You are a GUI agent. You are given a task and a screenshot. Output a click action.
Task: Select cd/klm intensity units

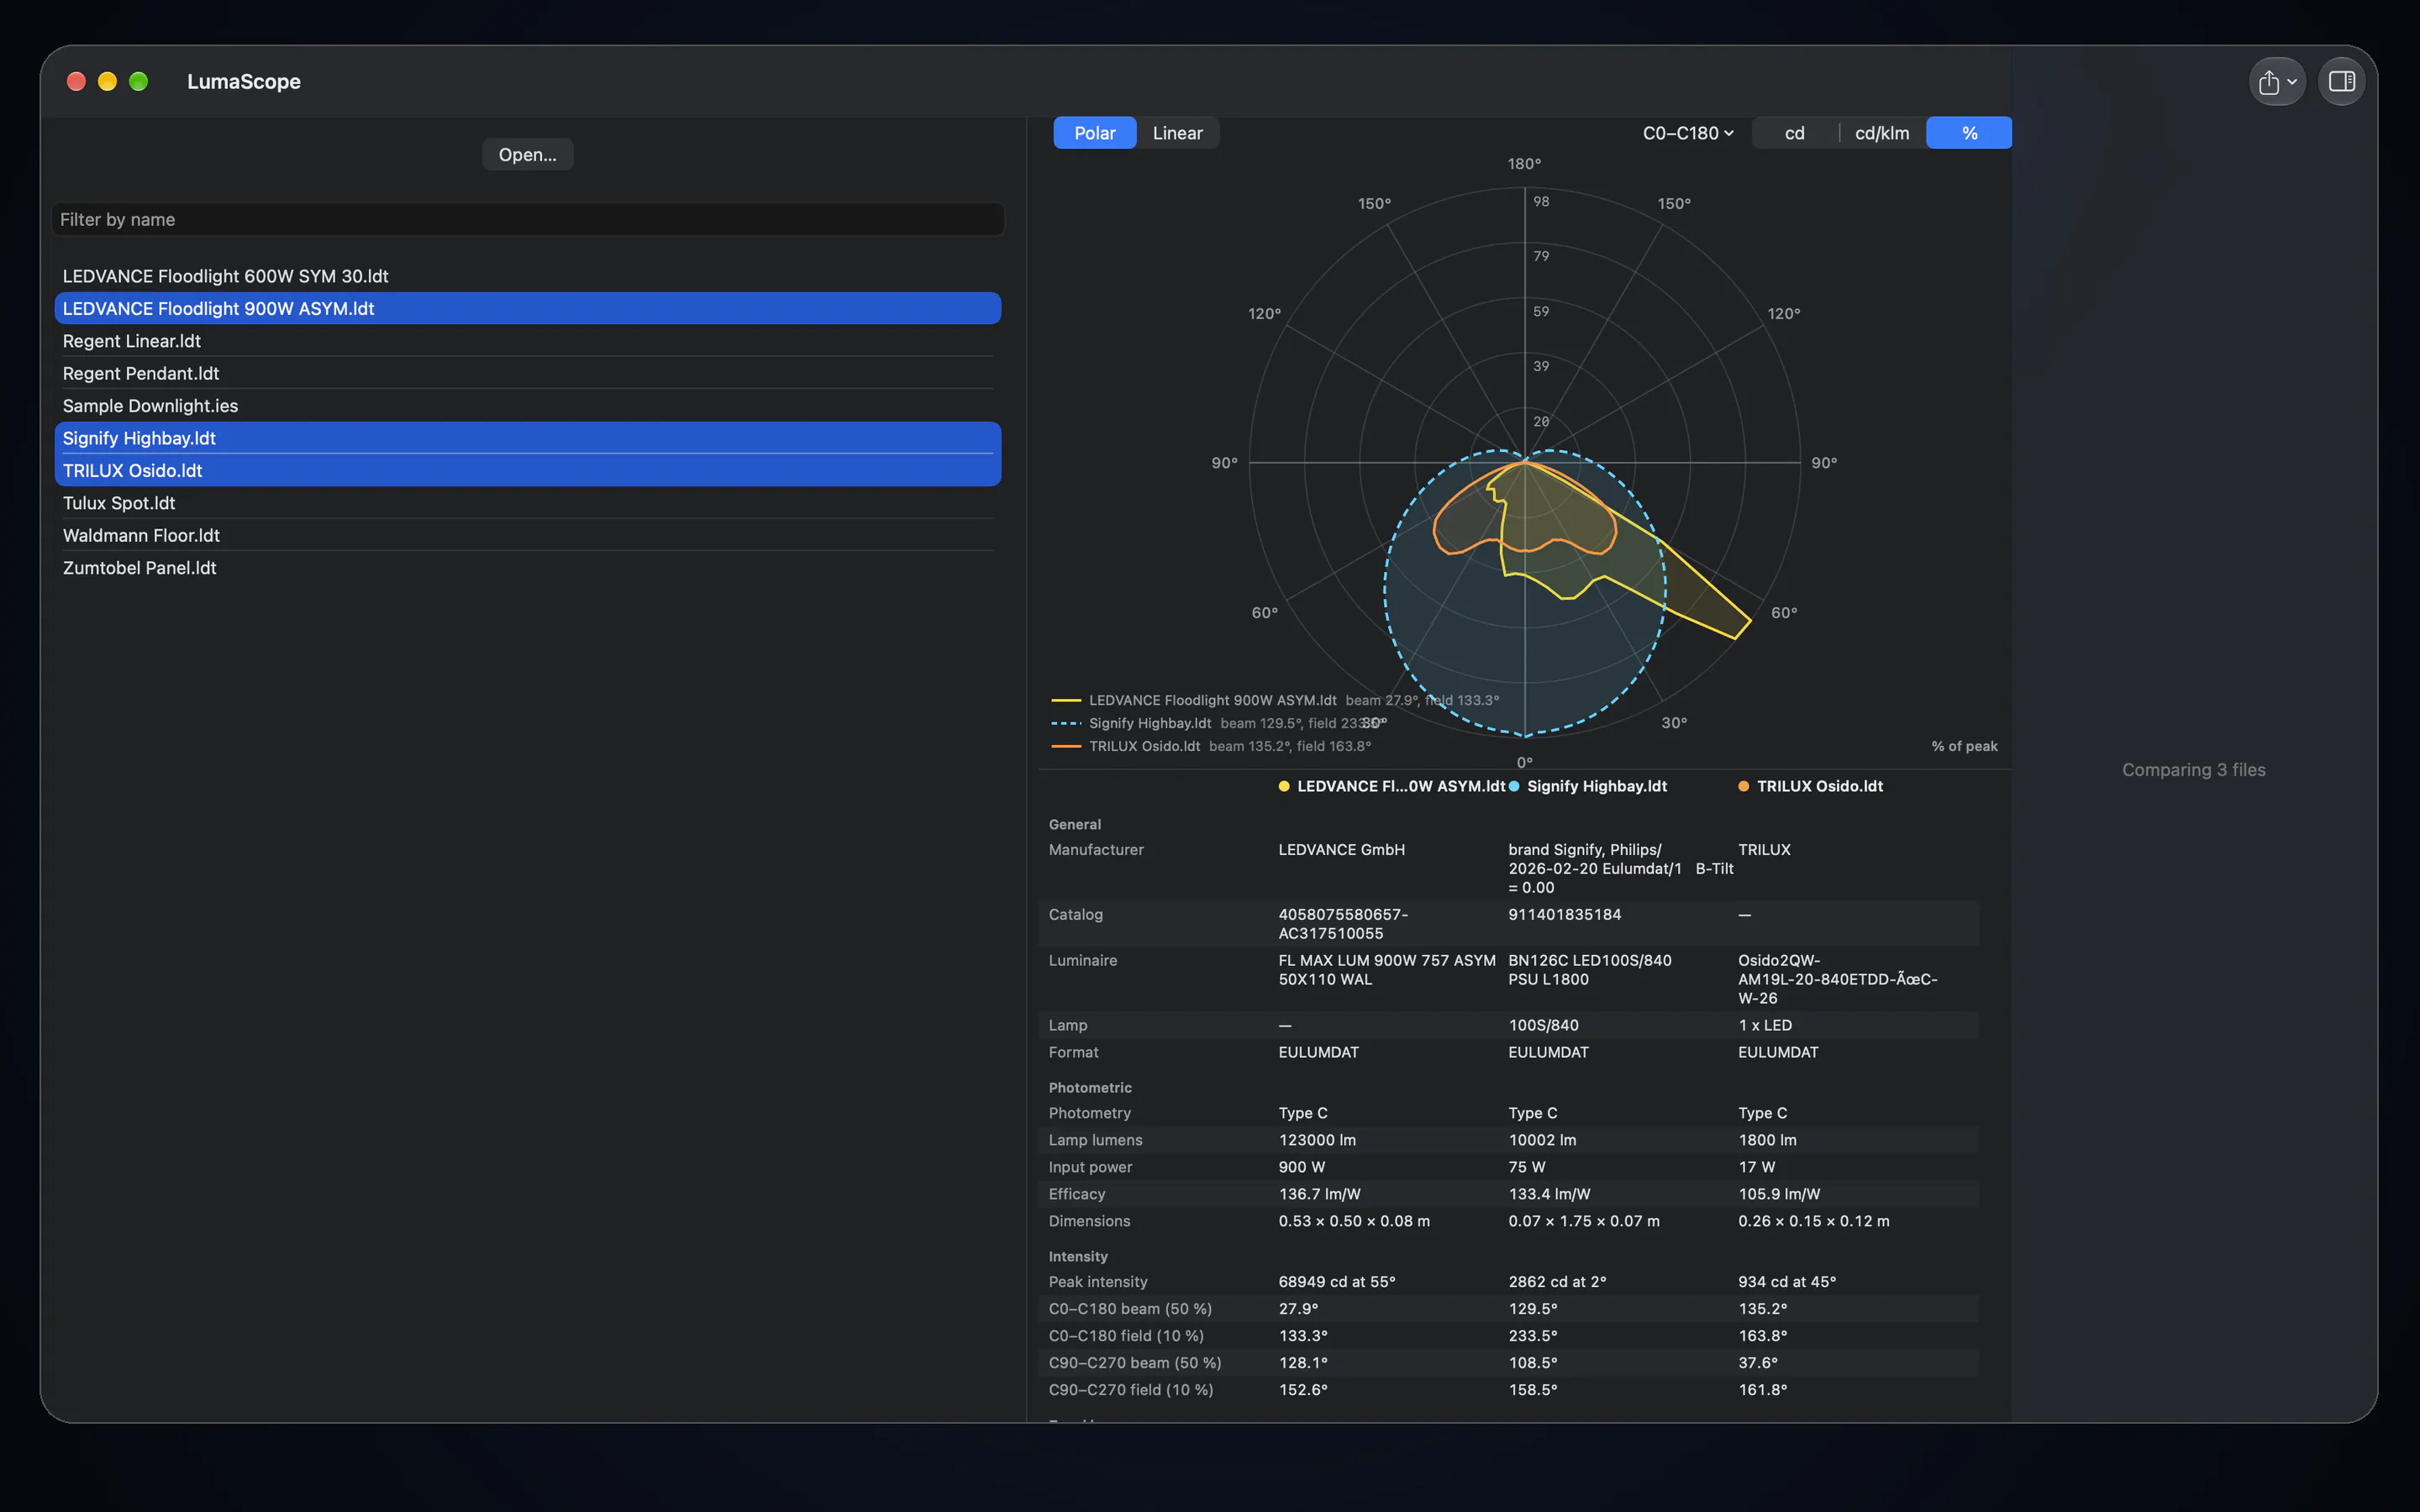tap(1882, 133)
